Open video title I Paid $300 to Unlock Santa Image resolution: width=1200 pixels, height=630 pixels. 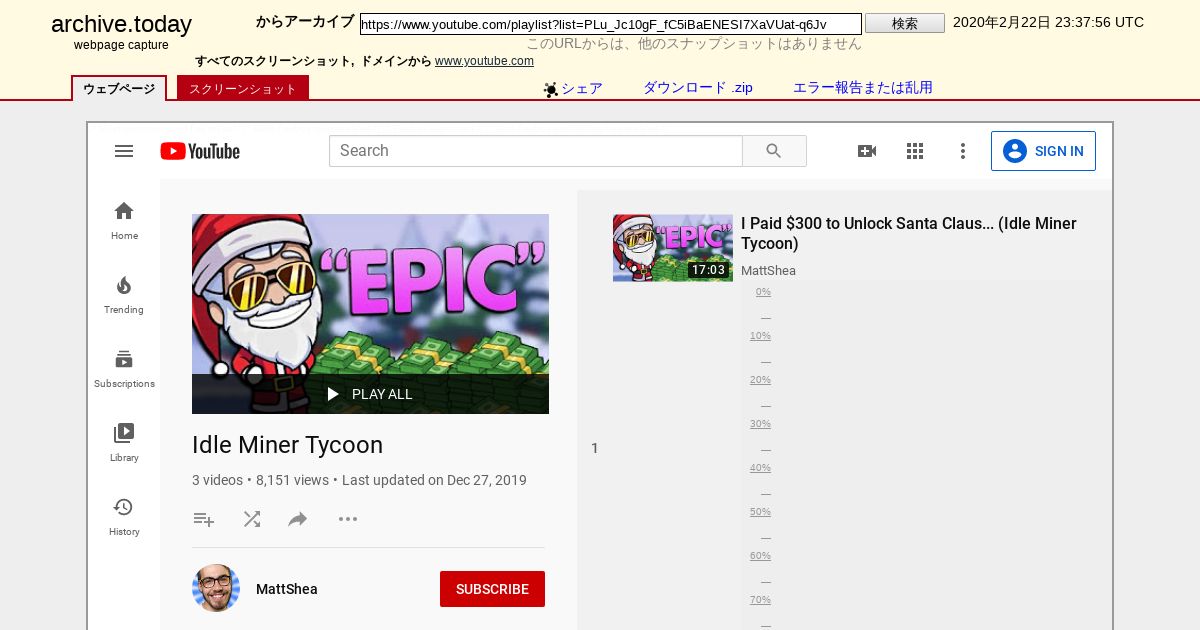[909, 233]
